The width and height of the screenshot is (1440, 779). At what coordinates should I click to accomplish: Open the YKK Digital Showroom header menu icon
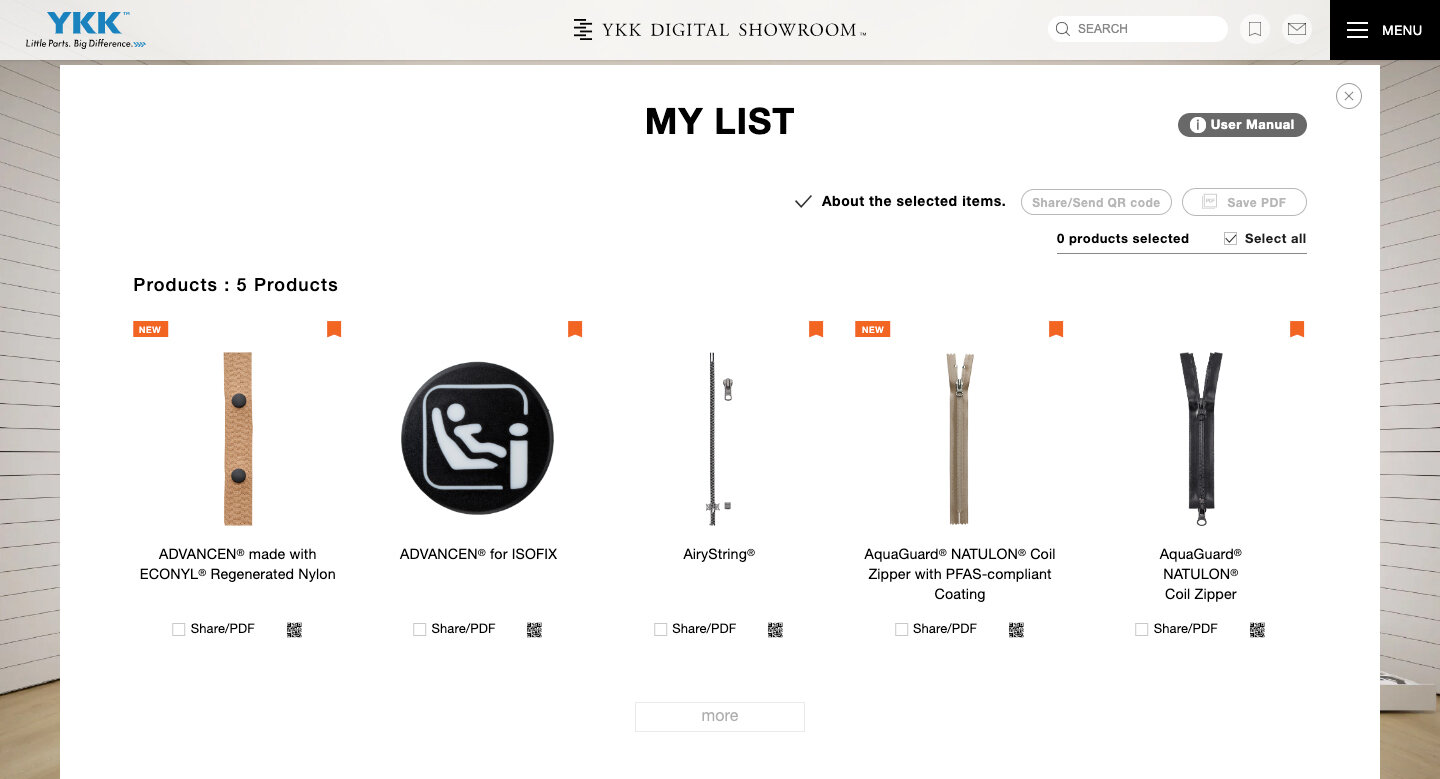point(583,29)
